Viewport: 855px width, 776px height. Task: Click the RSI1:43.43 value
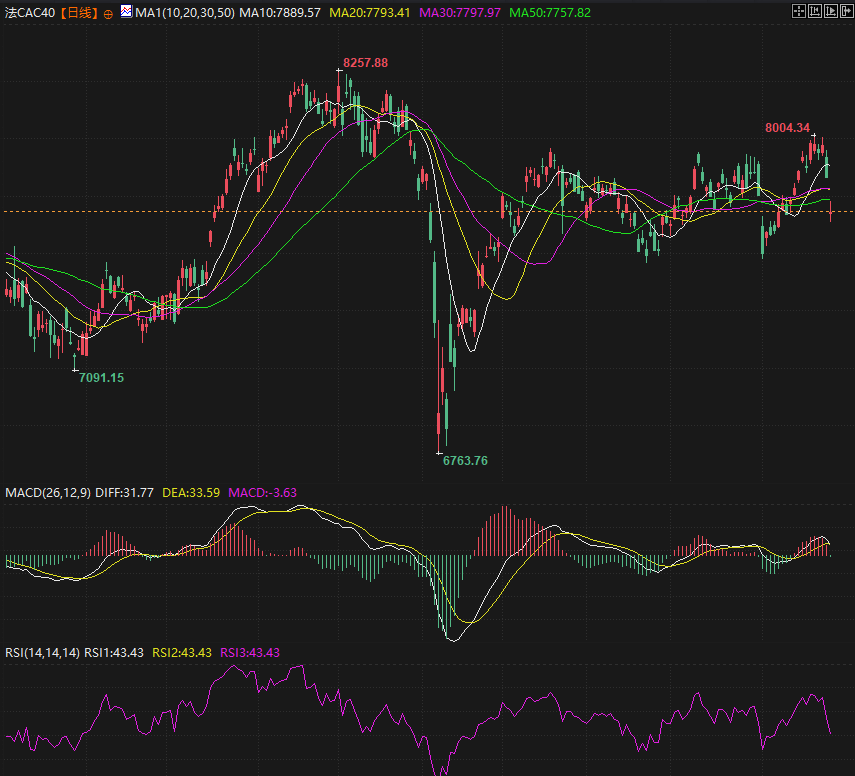tap(114, 652)
